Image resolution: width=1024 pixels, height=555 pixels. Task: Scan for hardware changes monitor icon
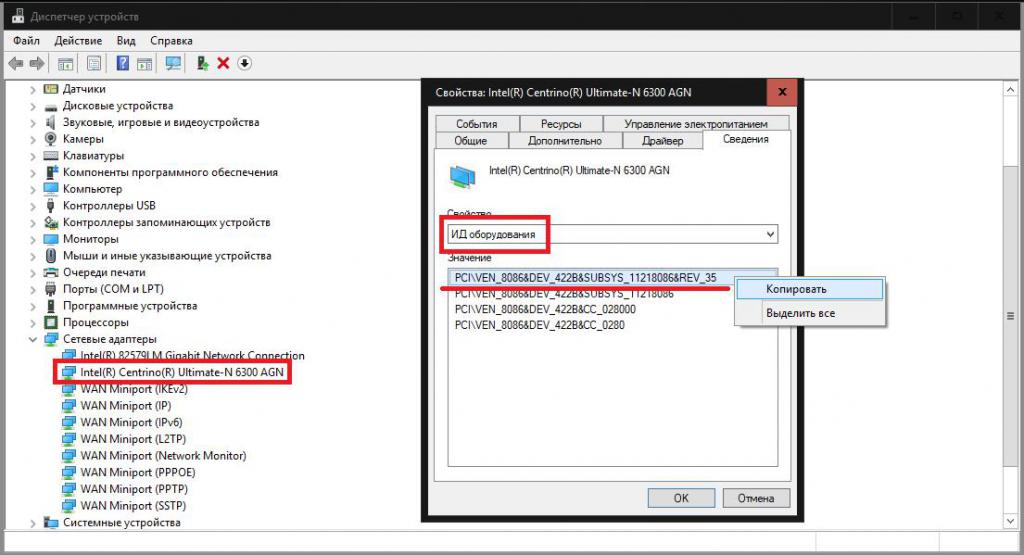[x=173, y=63]
